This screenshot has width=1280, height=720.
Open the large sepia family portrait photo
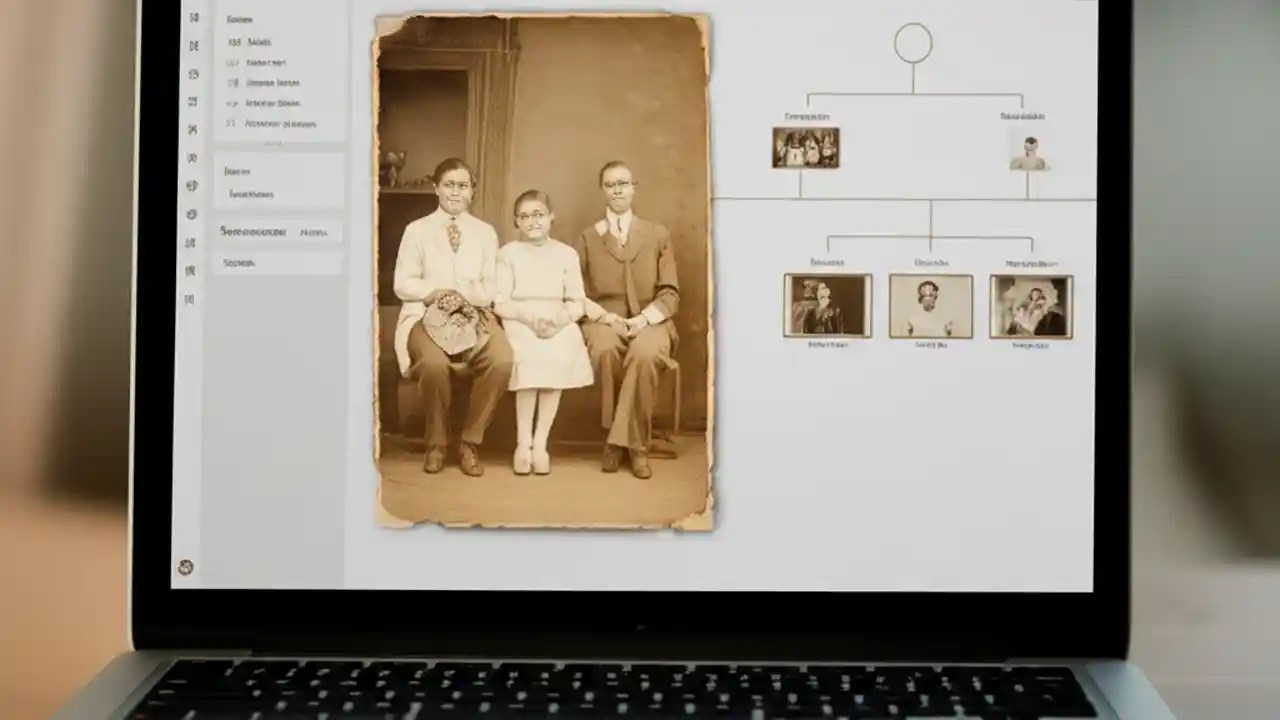coord(543,270)
